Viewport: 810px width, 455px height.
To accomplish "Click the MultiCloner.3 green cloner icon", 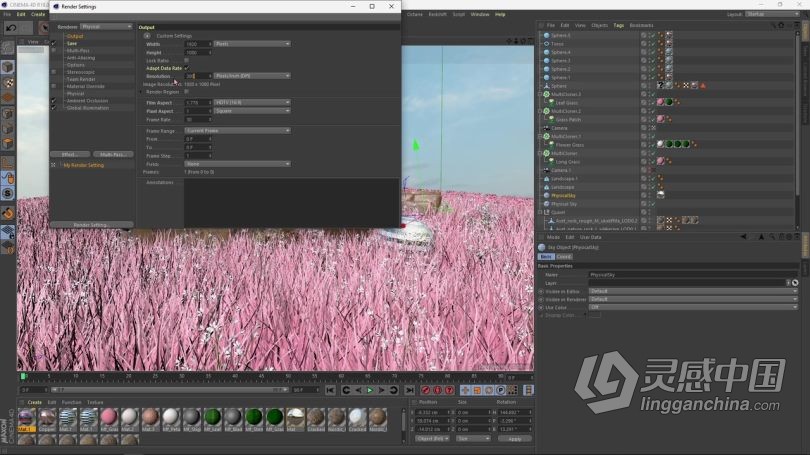I will [547, 95].
